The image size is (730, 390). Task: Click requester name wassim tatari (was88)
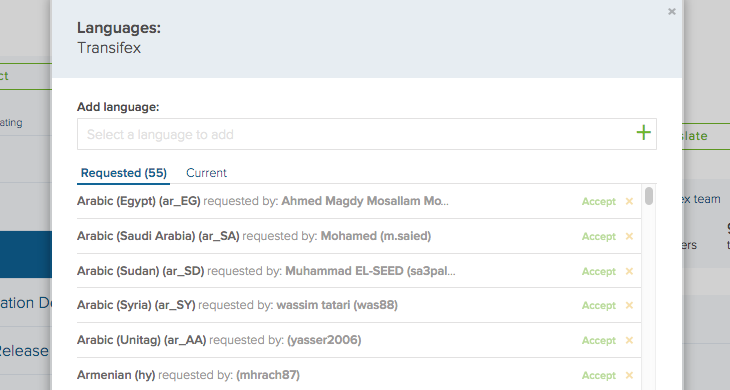[x=337, y=305]
